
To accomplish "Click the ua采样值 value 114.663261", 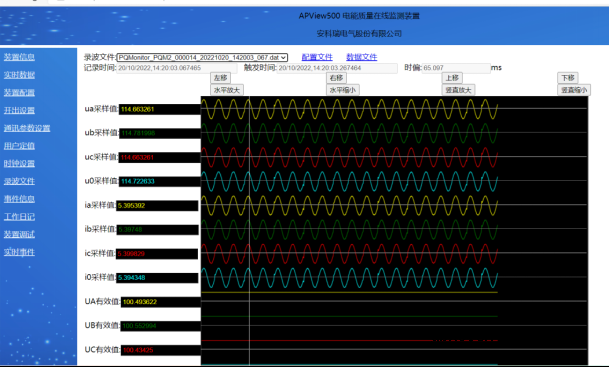I will coord(160,110).
